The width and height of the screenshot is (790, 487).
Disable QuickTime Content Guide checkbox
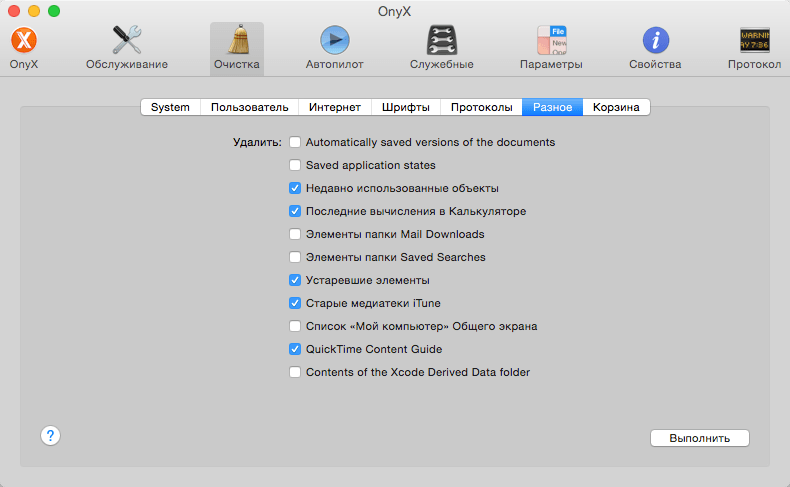point(295,349)
